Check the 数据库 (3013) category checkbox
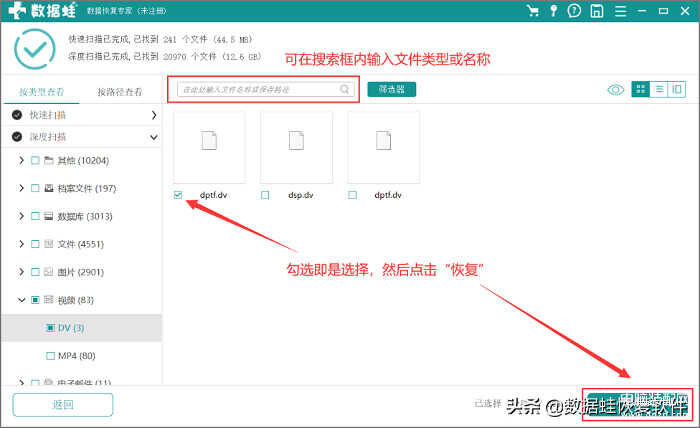Screen dimensions: 700x428 click(x=35, y=215)
